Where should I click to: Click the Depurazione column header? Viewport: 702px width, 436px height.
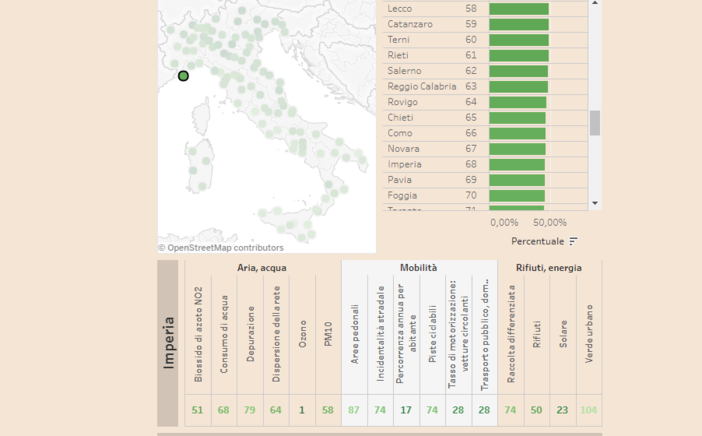(x=250, y=334)
